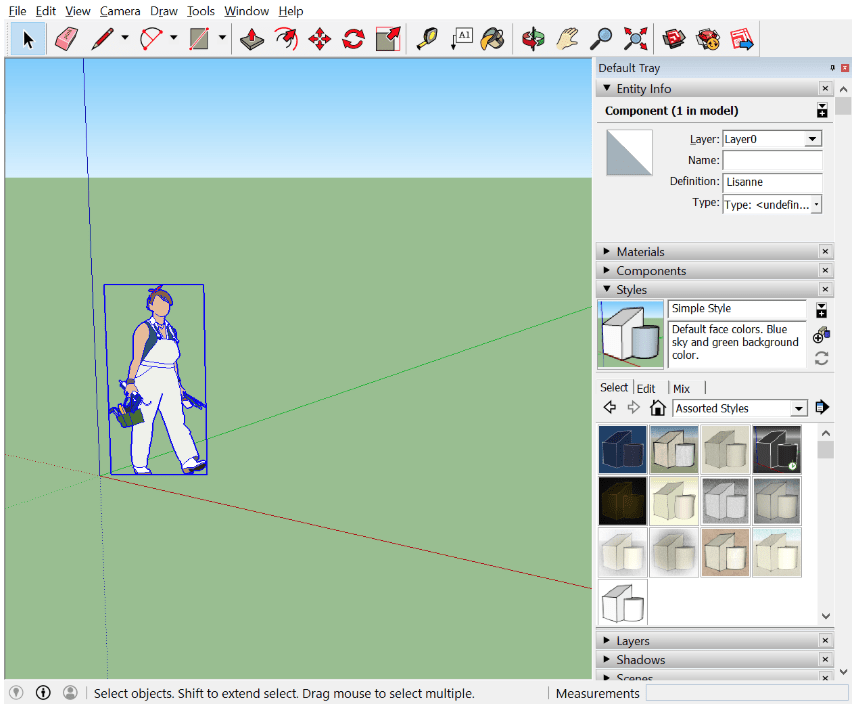This screenshot has height=704, width=853.
Task: Switch to the Mix tab in Styles
Action: coord(681,388)
